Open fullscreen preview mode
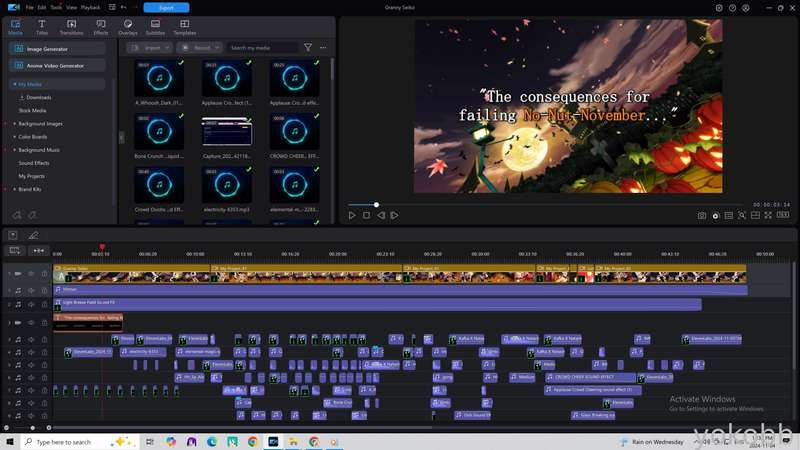This screenshot has width=800, height=450. click(x=768, y=216)
